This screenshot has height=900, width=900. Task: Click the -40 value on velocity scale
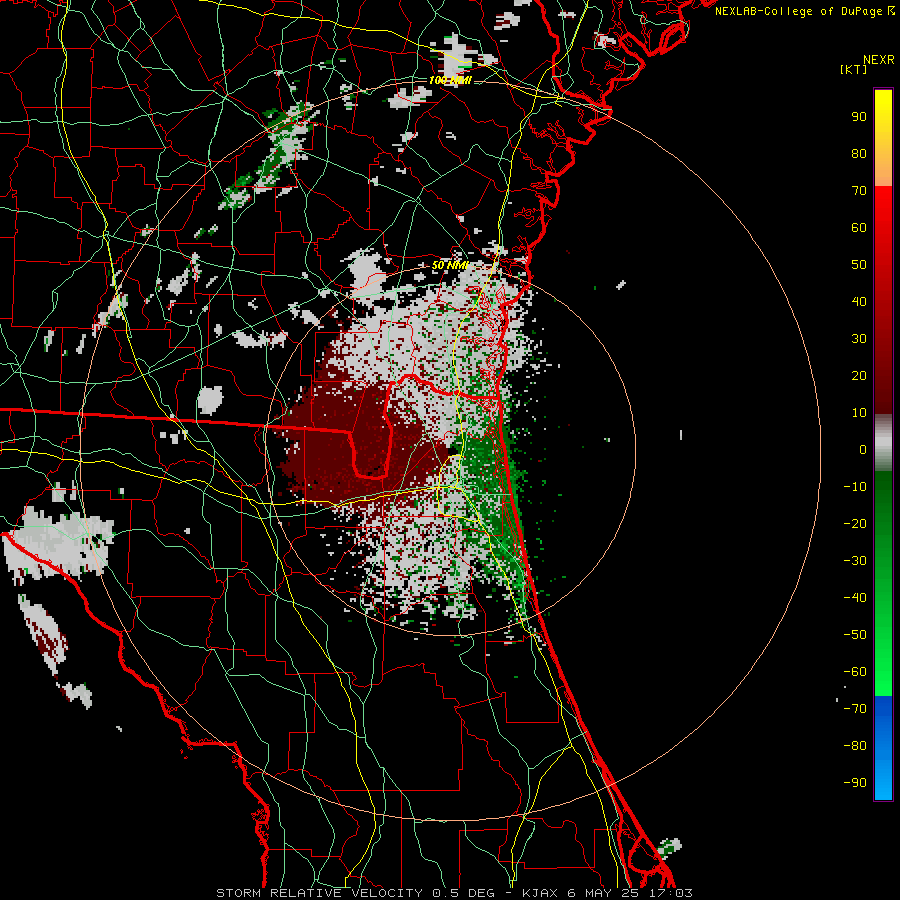[x=855, y=598]
